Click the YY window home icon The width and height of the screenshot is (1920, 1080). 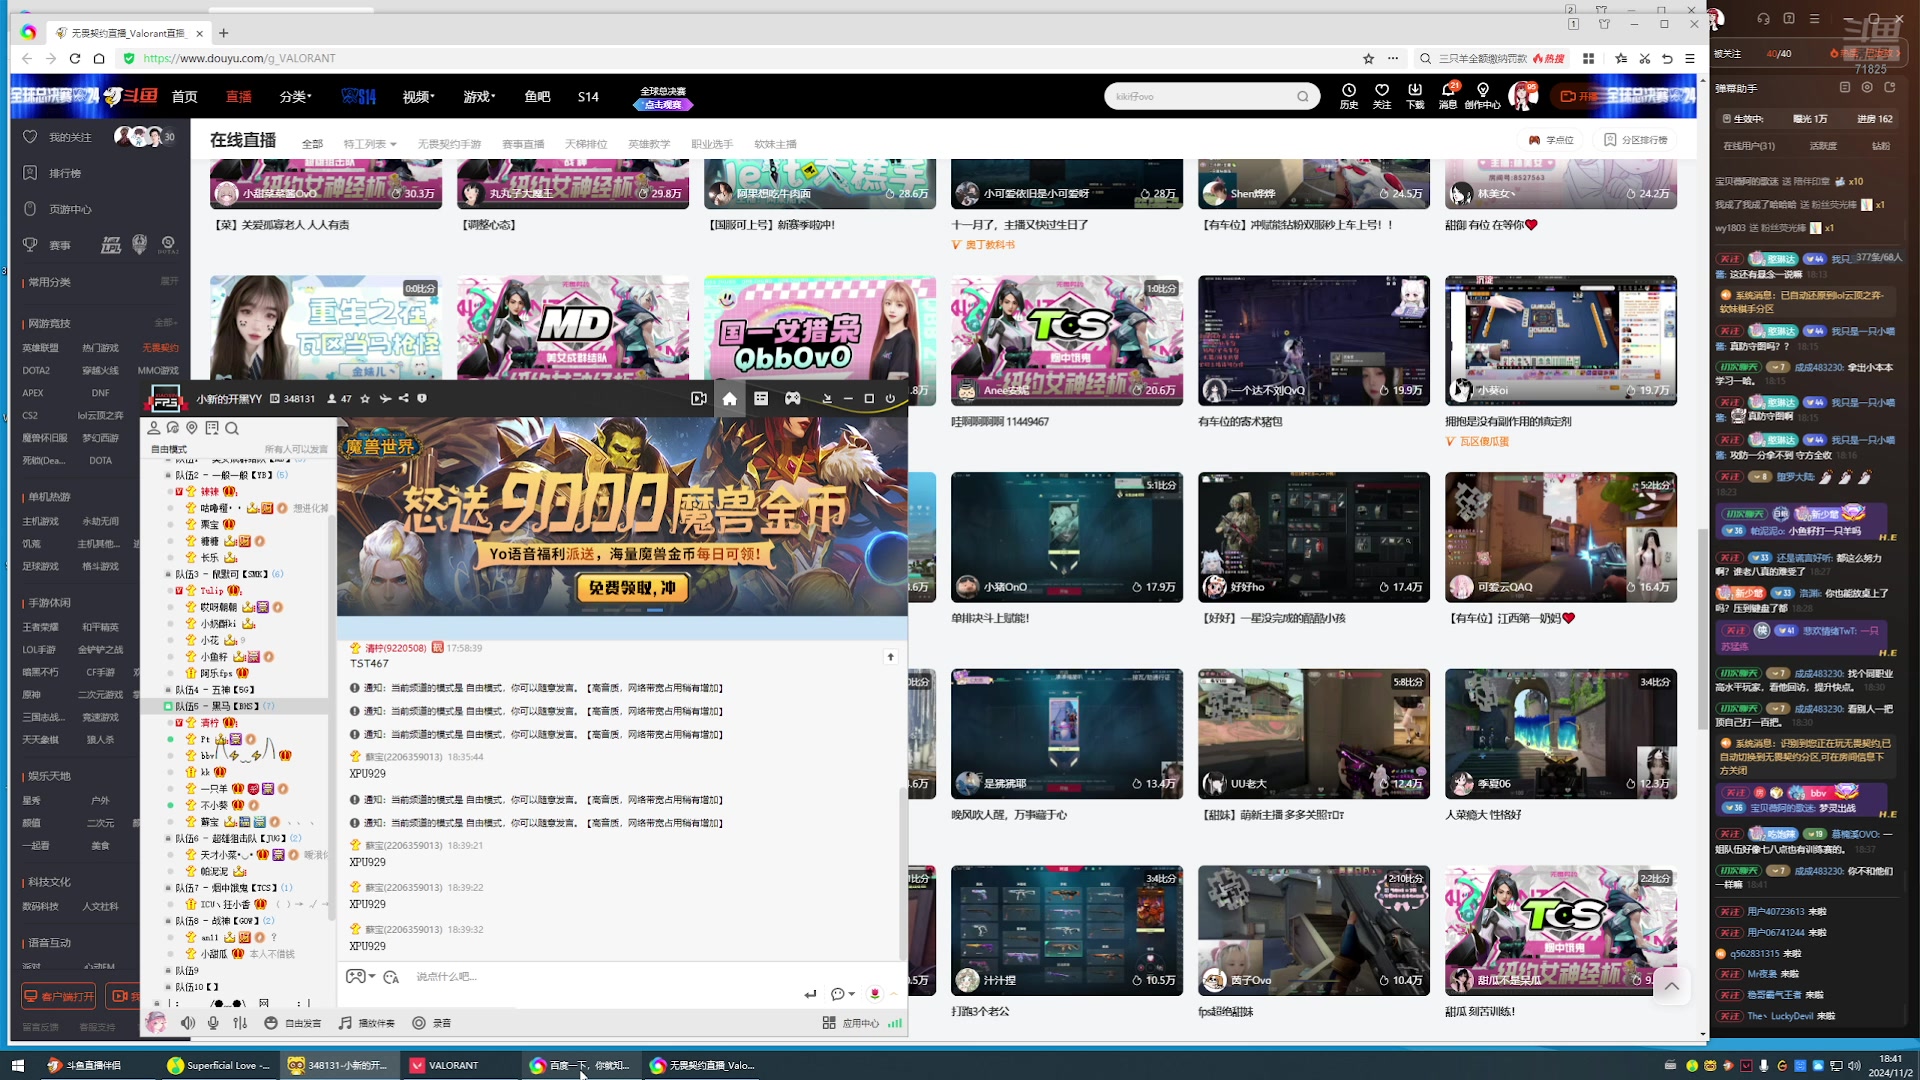pos(730,399)
